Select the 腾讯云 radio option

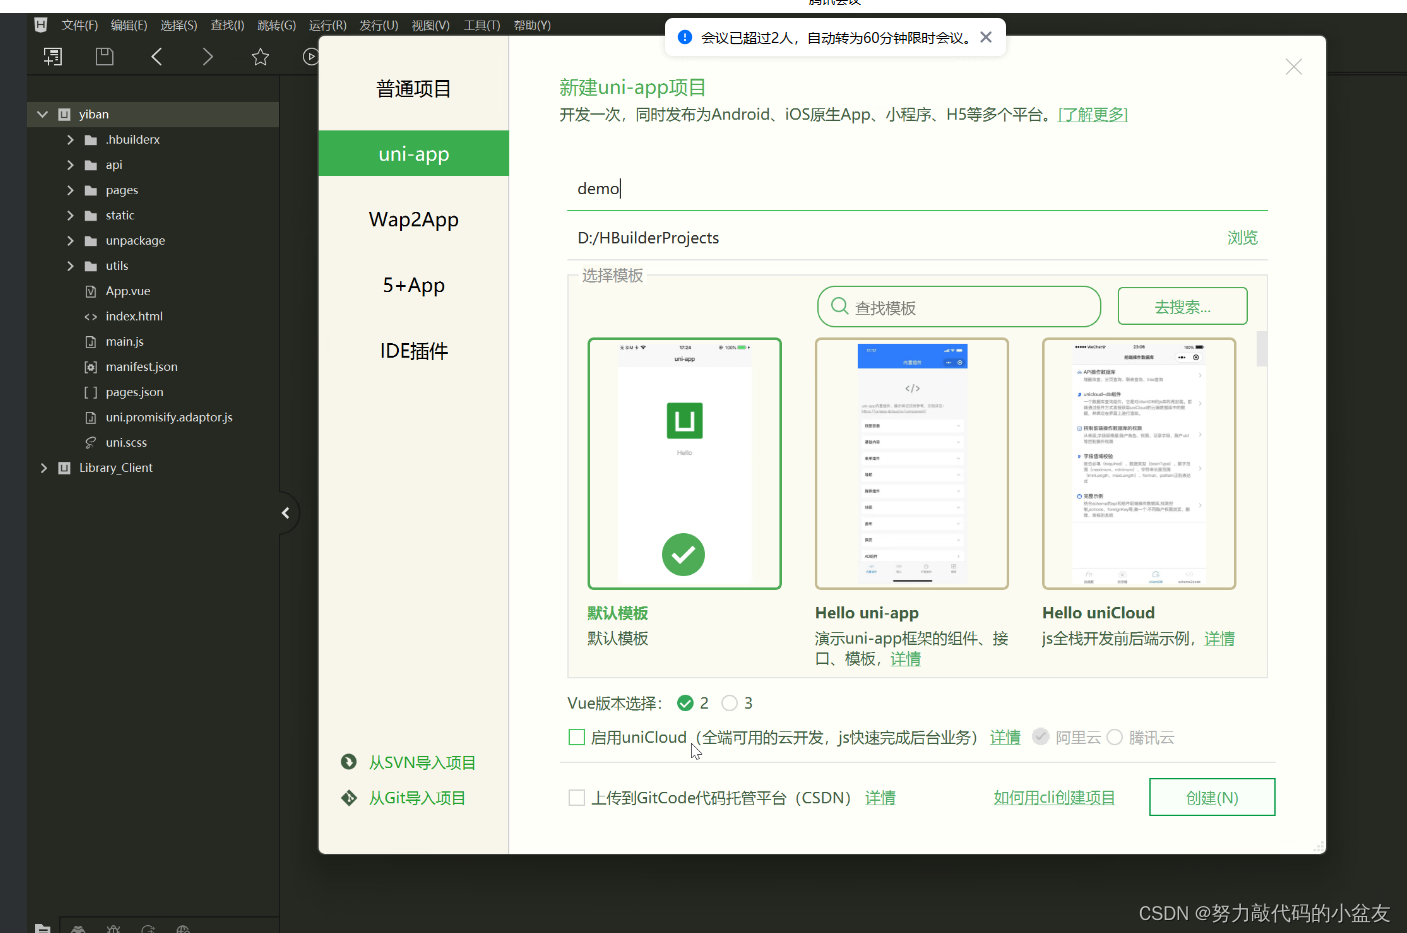1114,737
